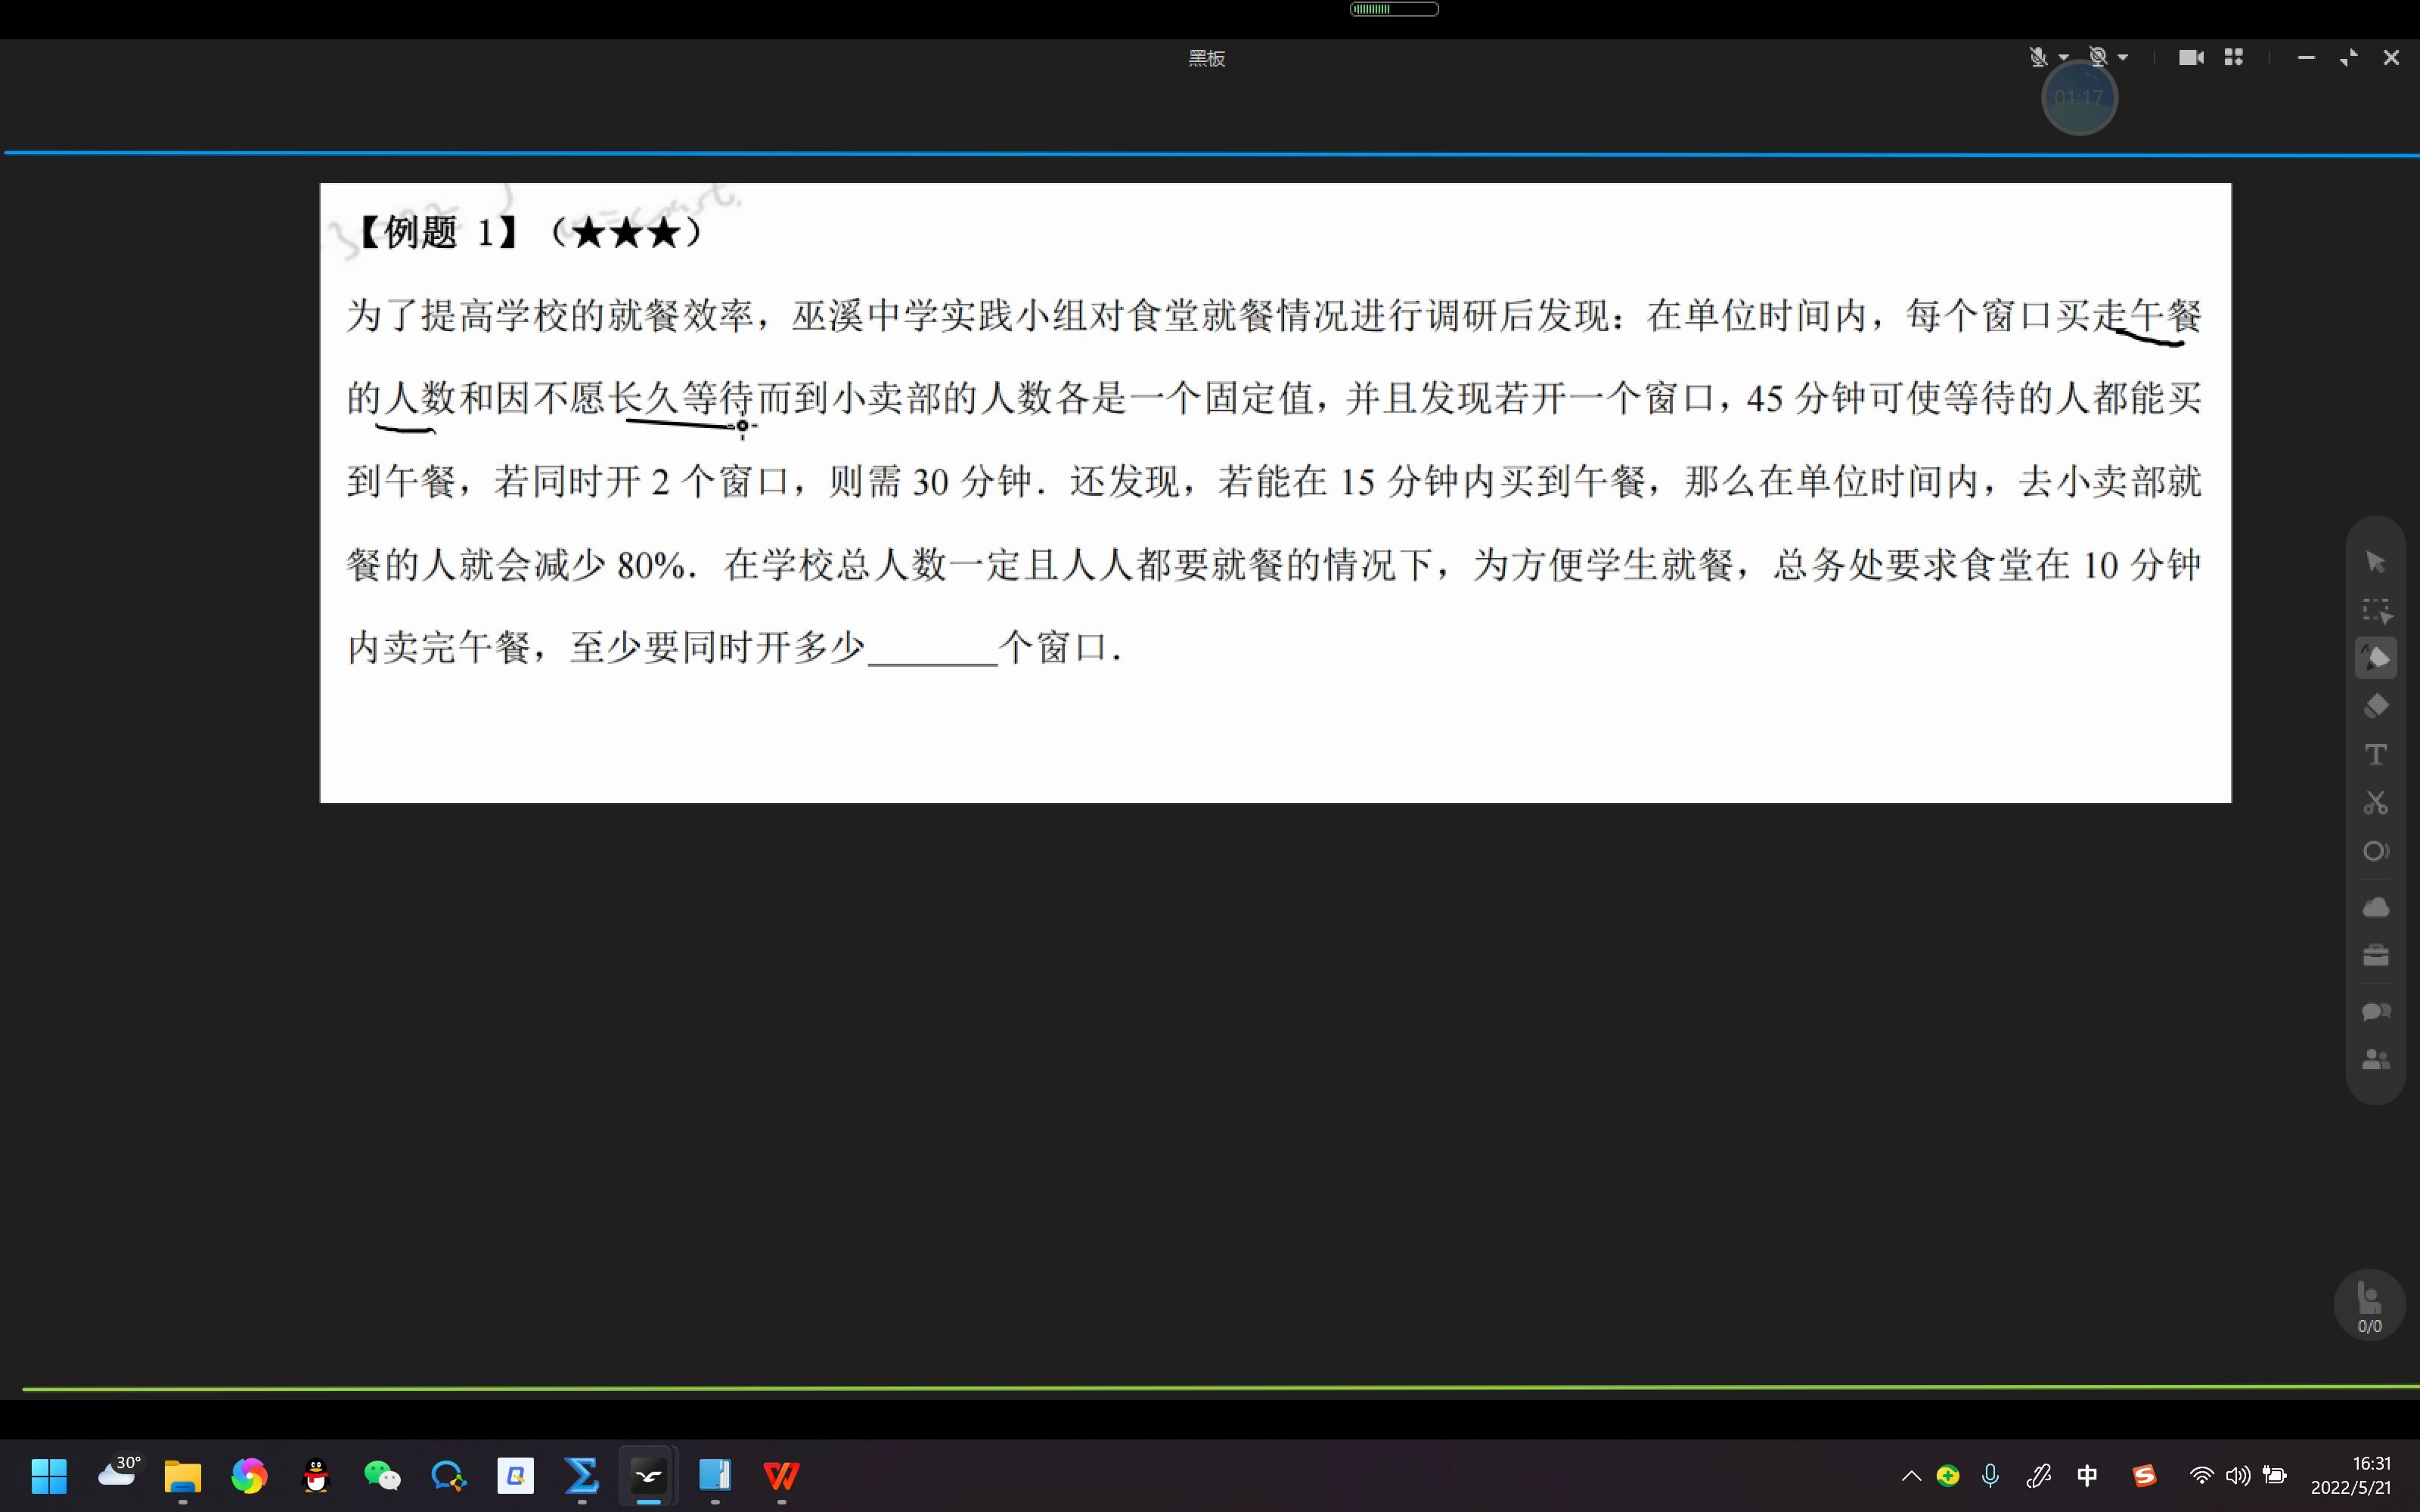
Task: Open the toolbox briefcase panel
Action: [2376, 955]
